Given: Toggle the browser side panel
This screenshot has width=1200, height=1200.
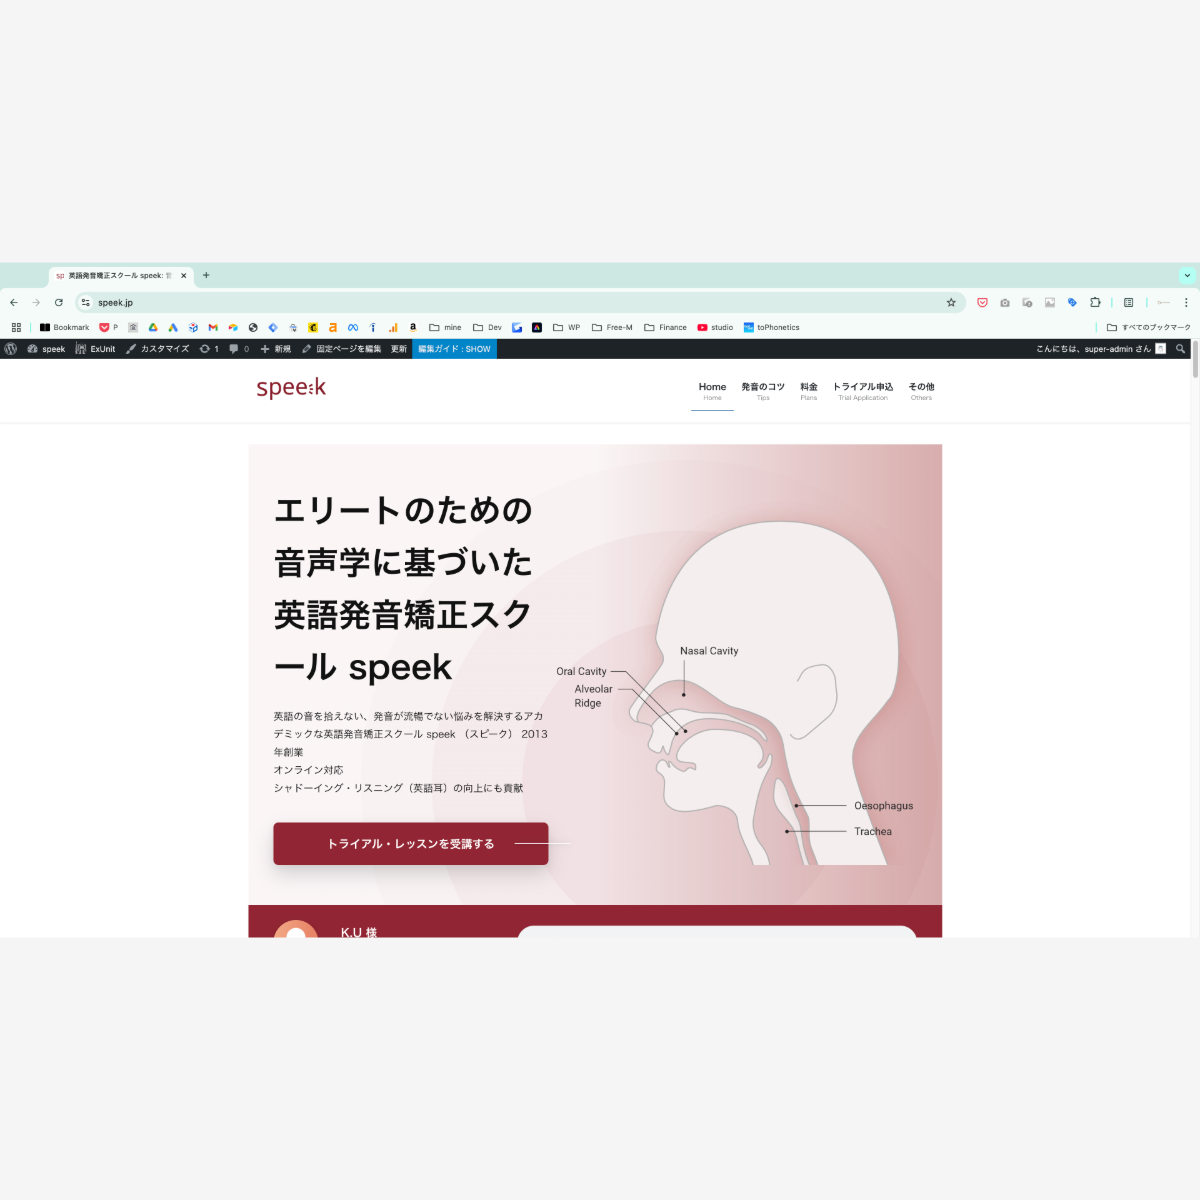Looking at the screenshot, I should coord(1128,303).
